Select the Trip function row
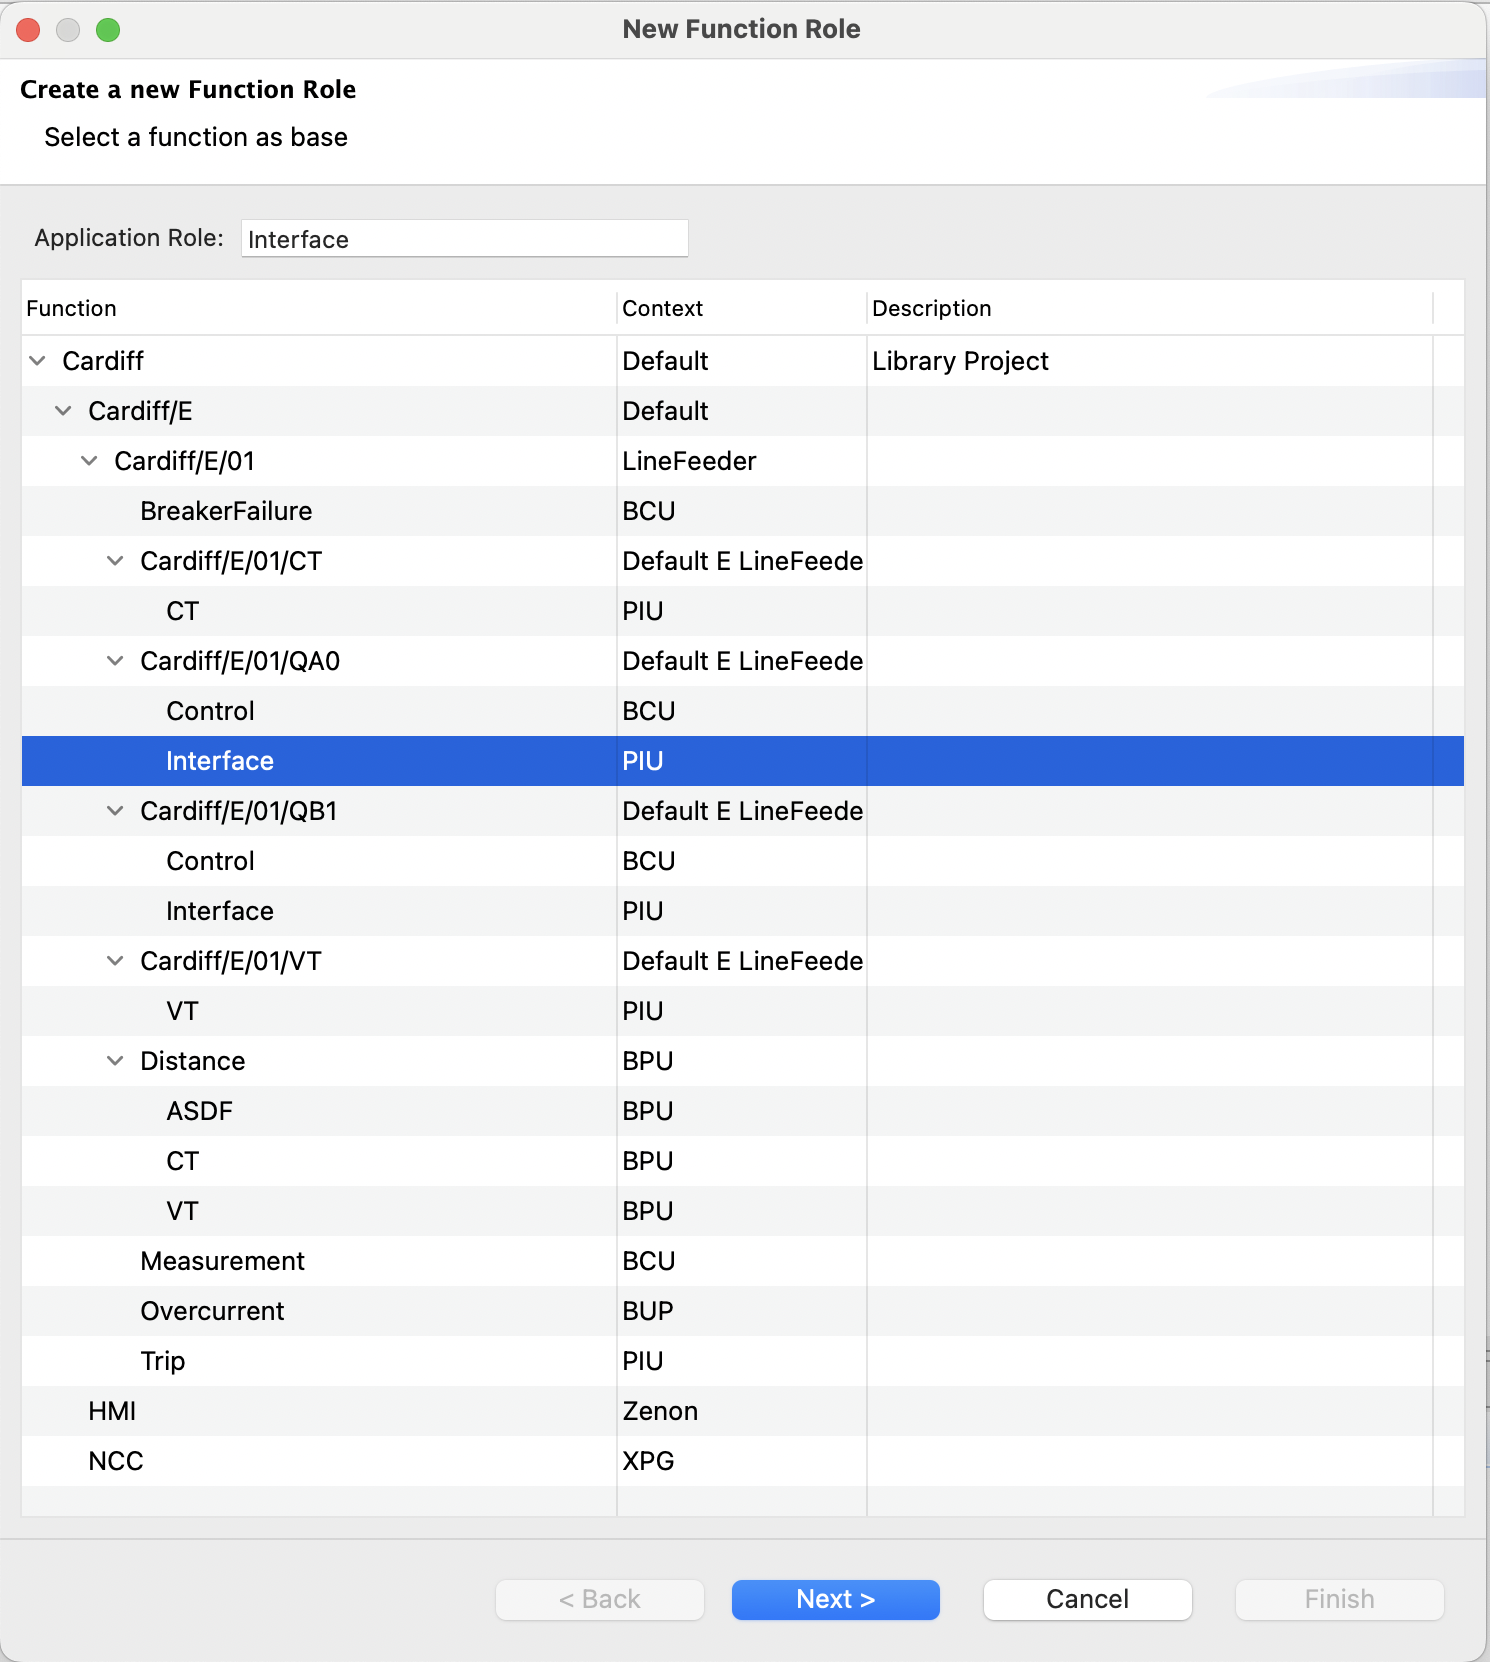The width and height of the screenshot is (1490, 1662). tap(743, 1361)
